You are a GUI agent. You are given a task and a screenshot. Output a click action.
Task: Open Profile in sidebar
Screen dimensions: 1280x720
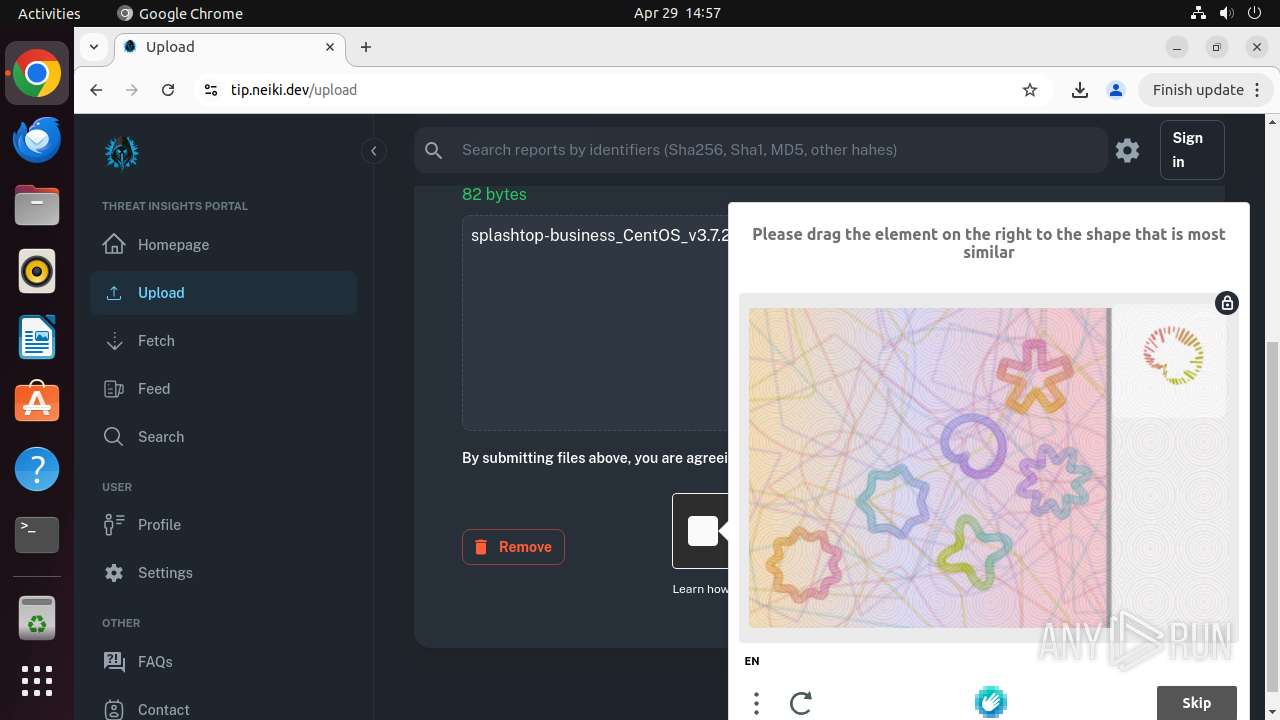[223, 525]
